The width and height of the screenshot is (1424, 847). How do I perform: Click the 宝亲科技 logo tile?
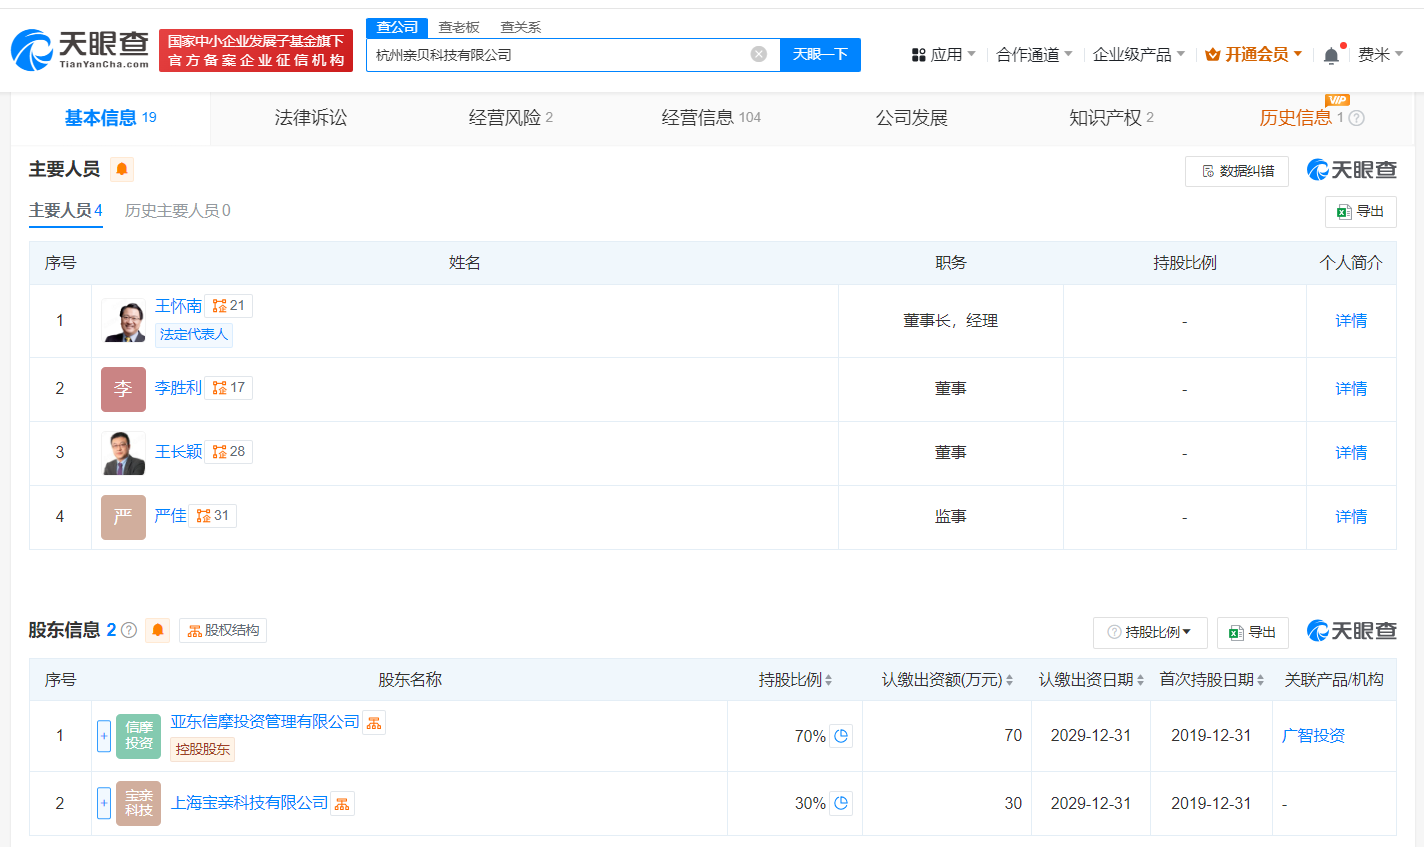coord(138,803)
